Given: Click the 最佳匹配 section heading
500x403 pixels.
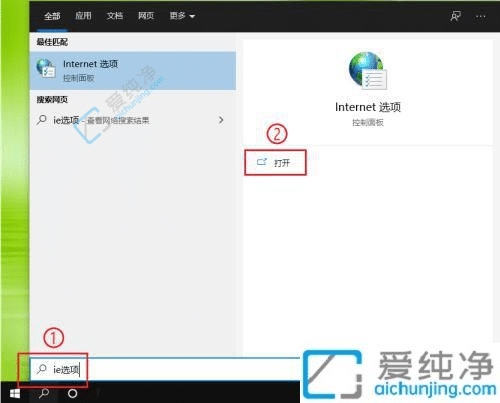Looking at the screenshot, I should [52, 42].
